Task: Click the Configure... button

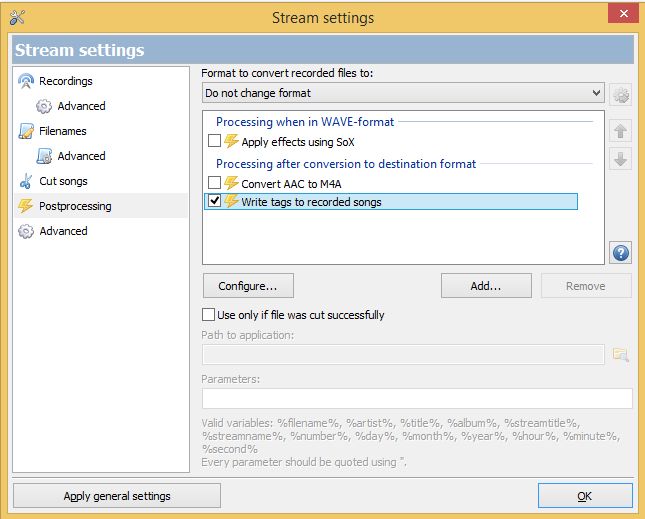Action: 248,285
